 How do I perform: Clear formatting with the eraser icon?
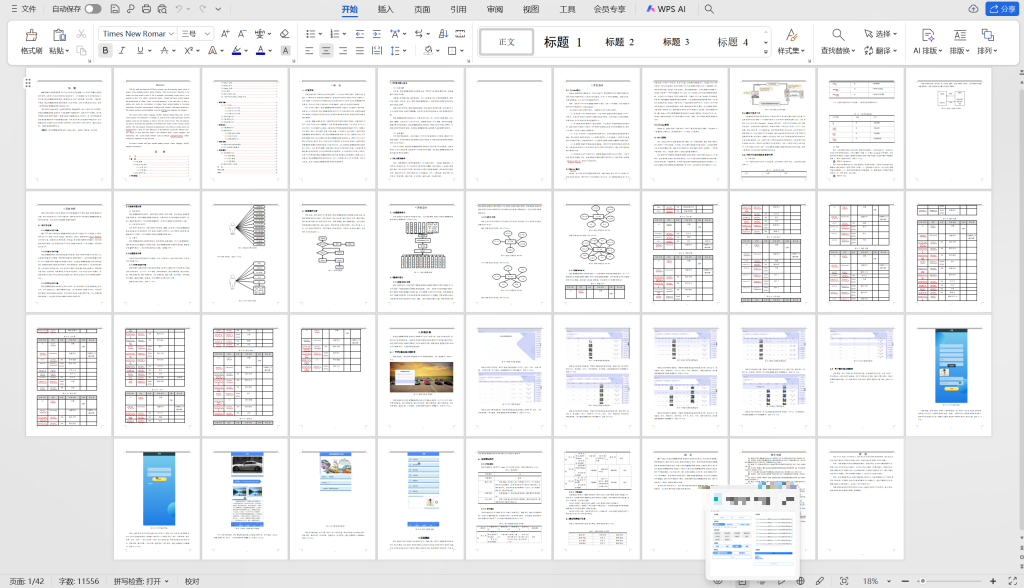tap(284, 33)
